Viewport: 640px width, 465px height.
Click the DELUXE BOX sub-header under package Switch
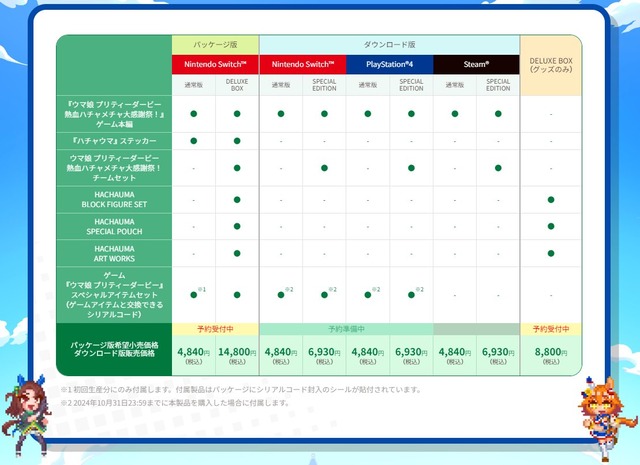[x=237, y=85]
